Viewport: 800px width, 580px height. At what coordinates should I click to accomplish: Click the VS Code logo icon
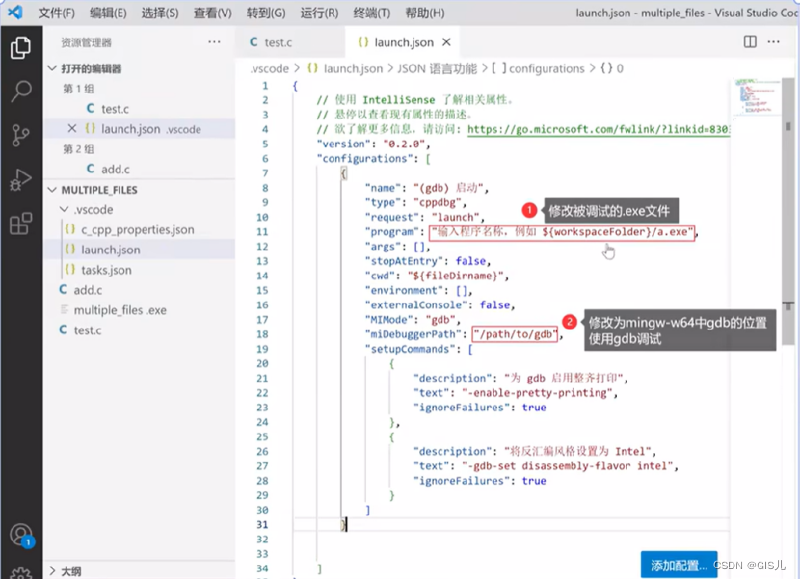click(x=16, y=12)
